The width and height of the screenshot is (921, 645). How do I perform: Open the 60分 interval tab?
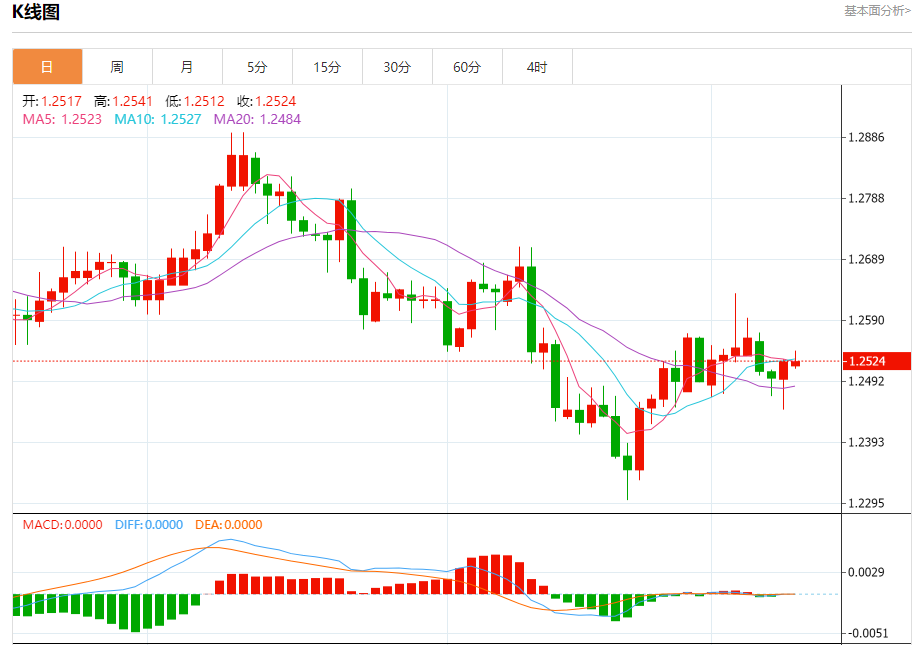coord(467,67)
